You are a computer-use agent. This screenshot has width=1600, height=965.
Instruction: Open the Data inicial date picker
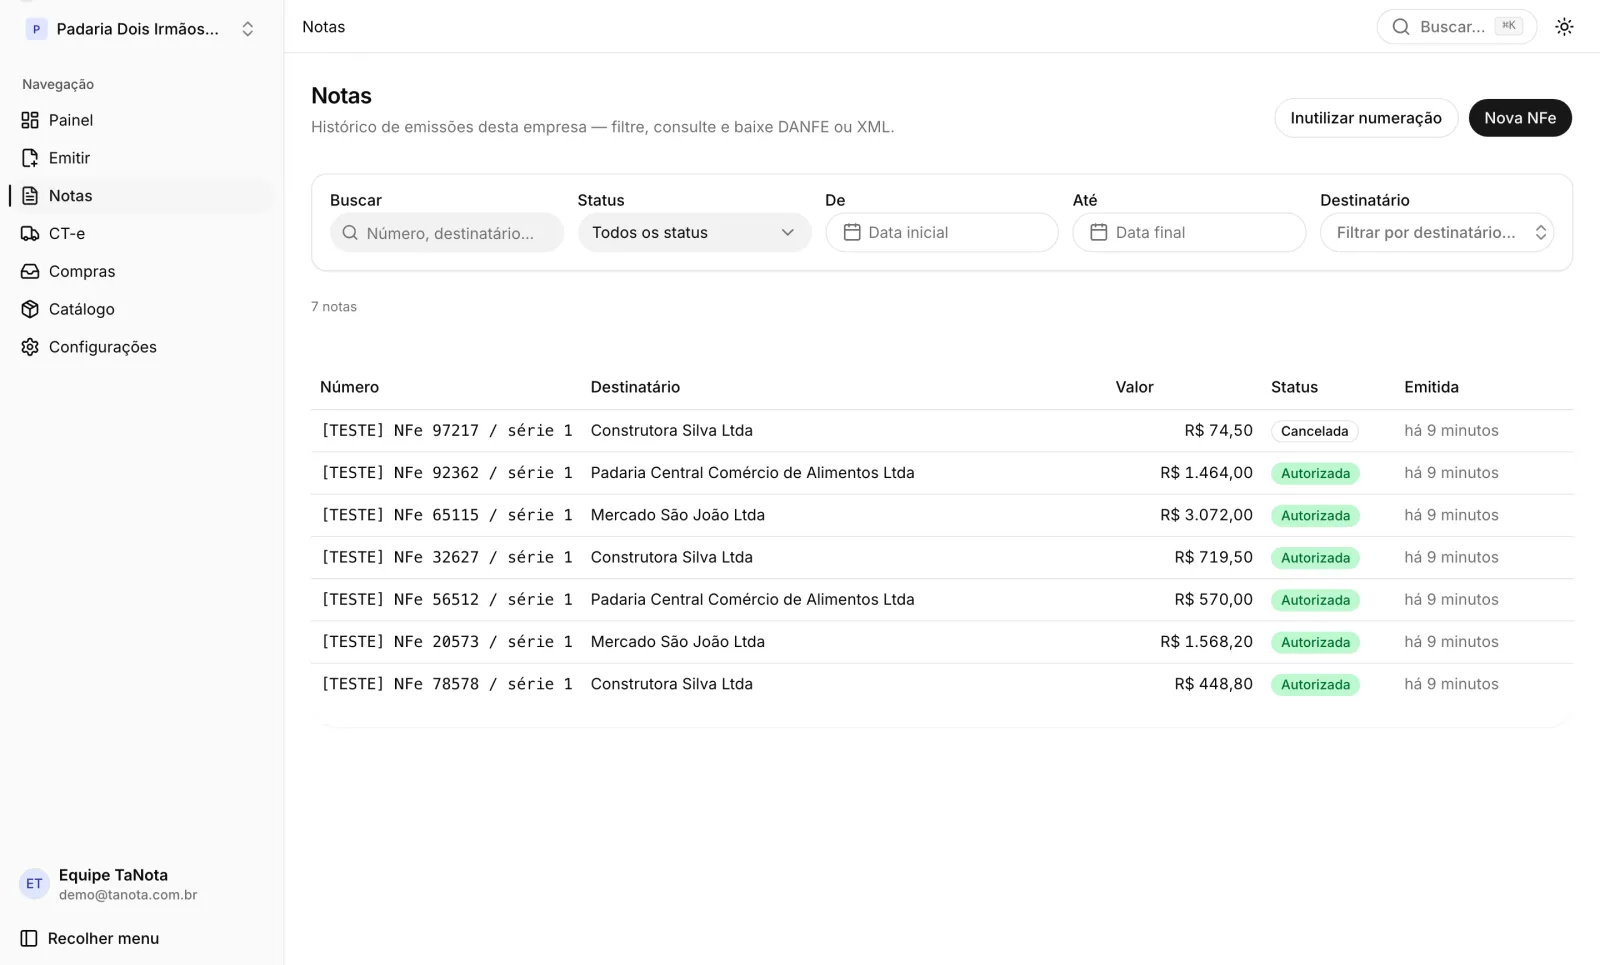942,233
